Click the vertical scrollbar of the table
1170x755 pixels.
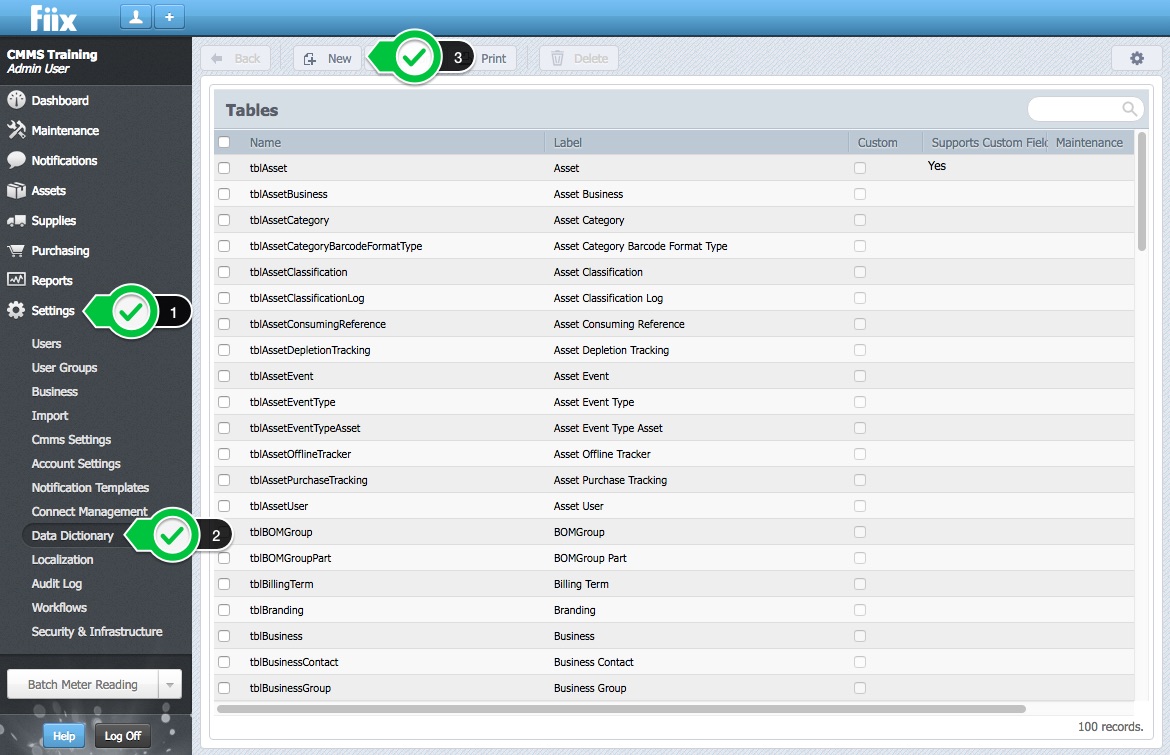1141,192
